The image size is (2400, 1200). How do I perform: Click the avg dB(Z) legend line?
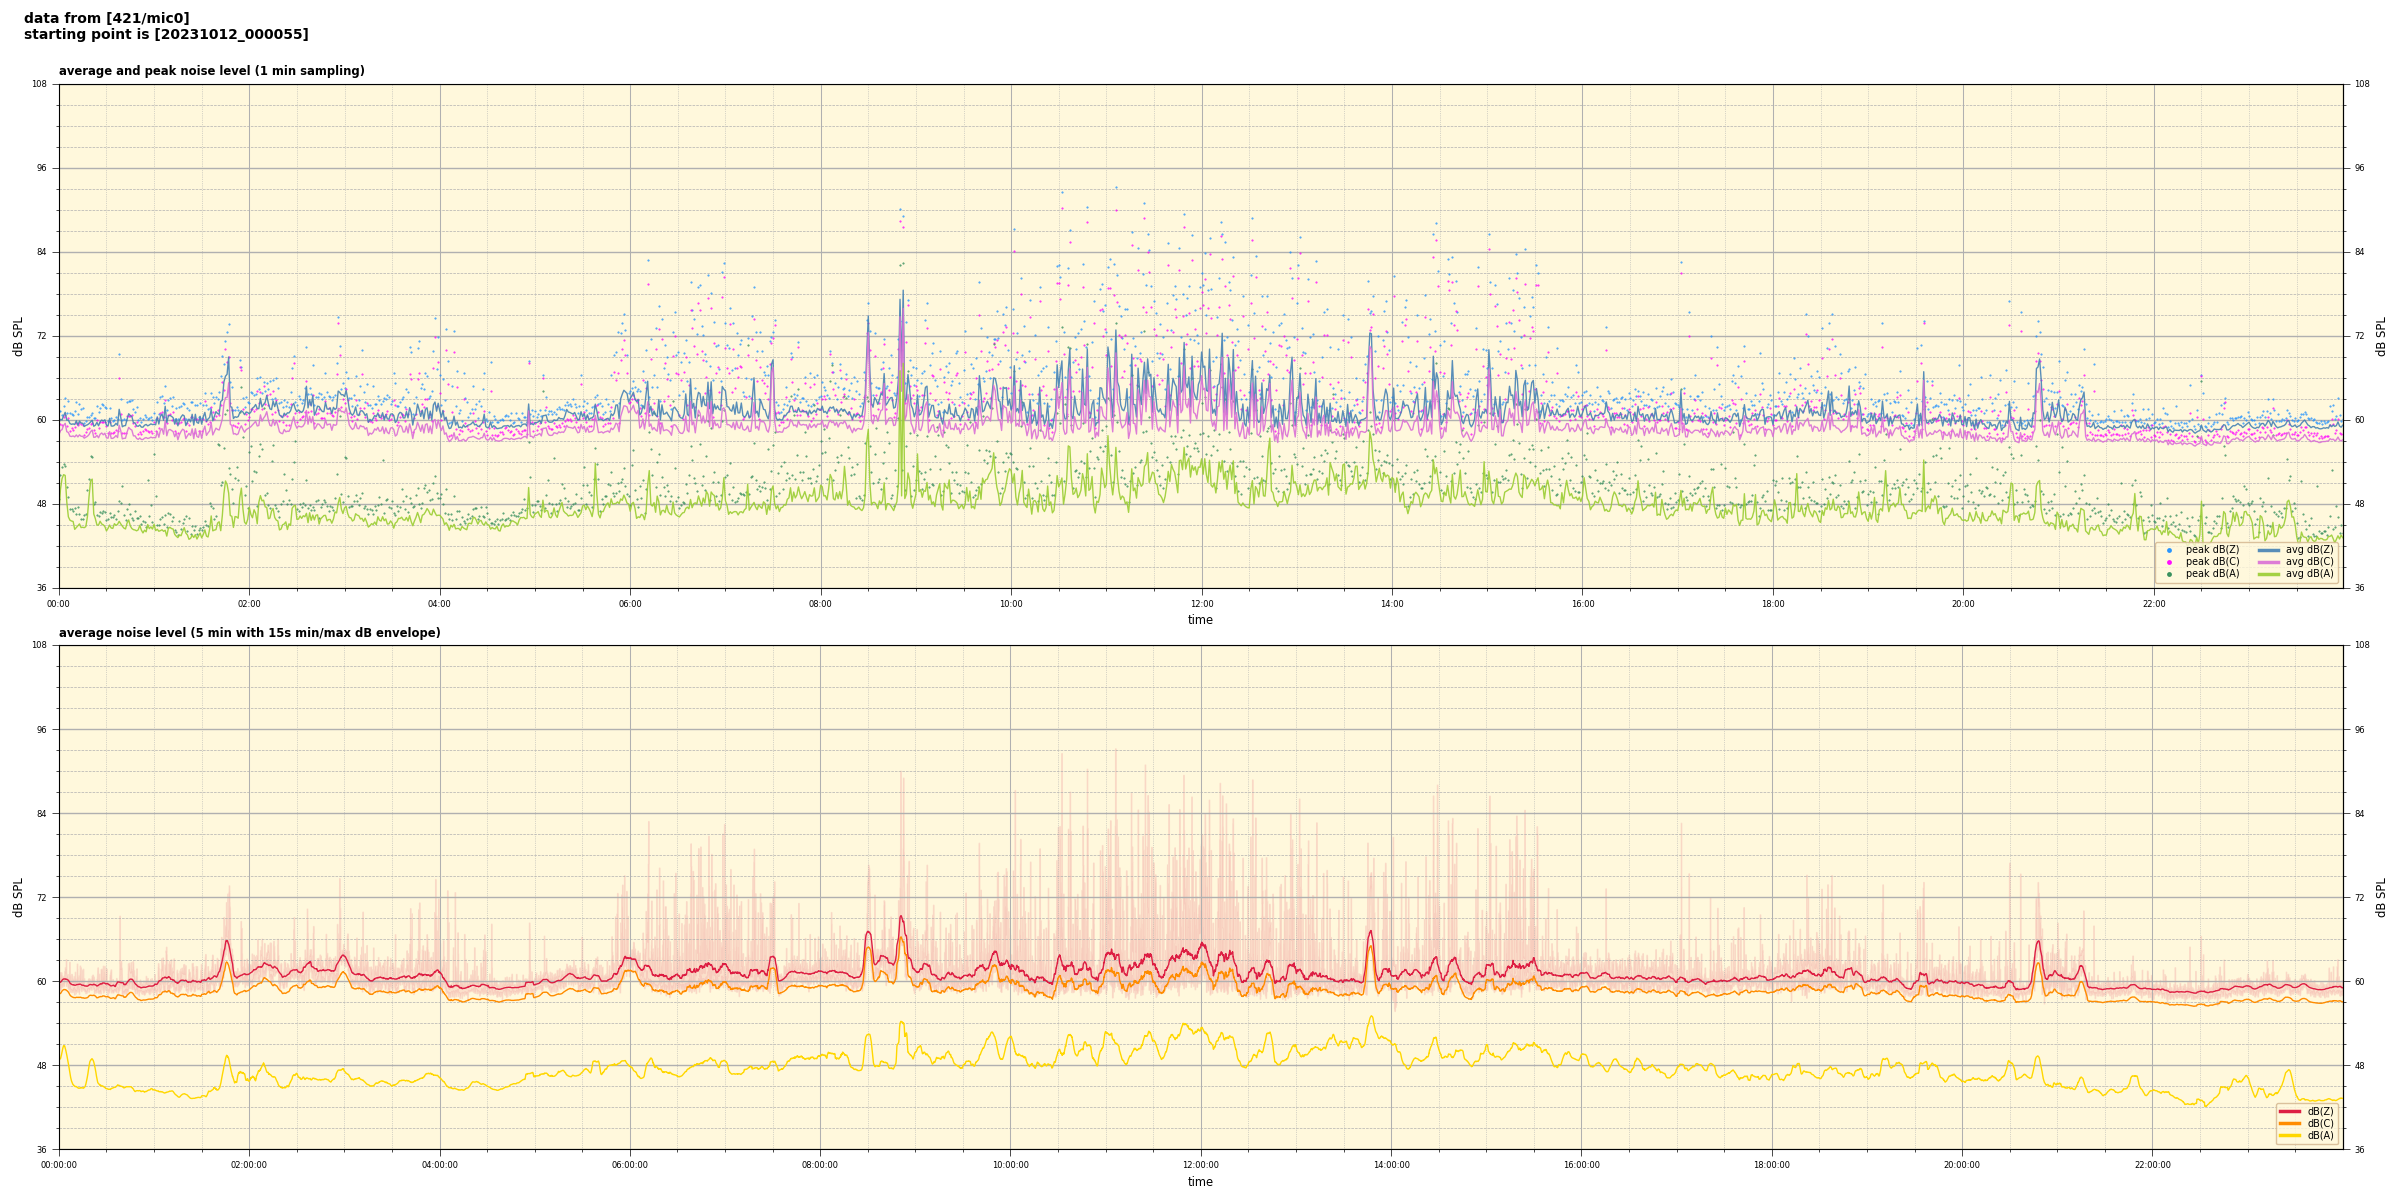pyautogui.click(x=2269, y=550)
